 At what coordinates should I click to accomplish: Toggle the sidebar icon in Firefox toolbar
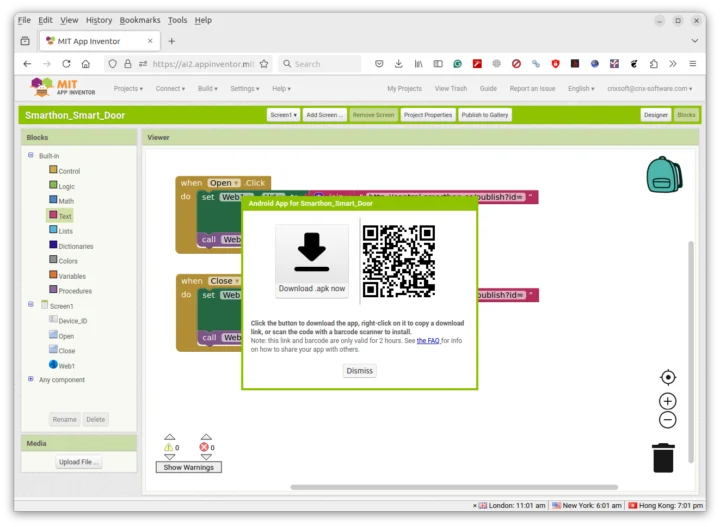(x=438, y=64)
